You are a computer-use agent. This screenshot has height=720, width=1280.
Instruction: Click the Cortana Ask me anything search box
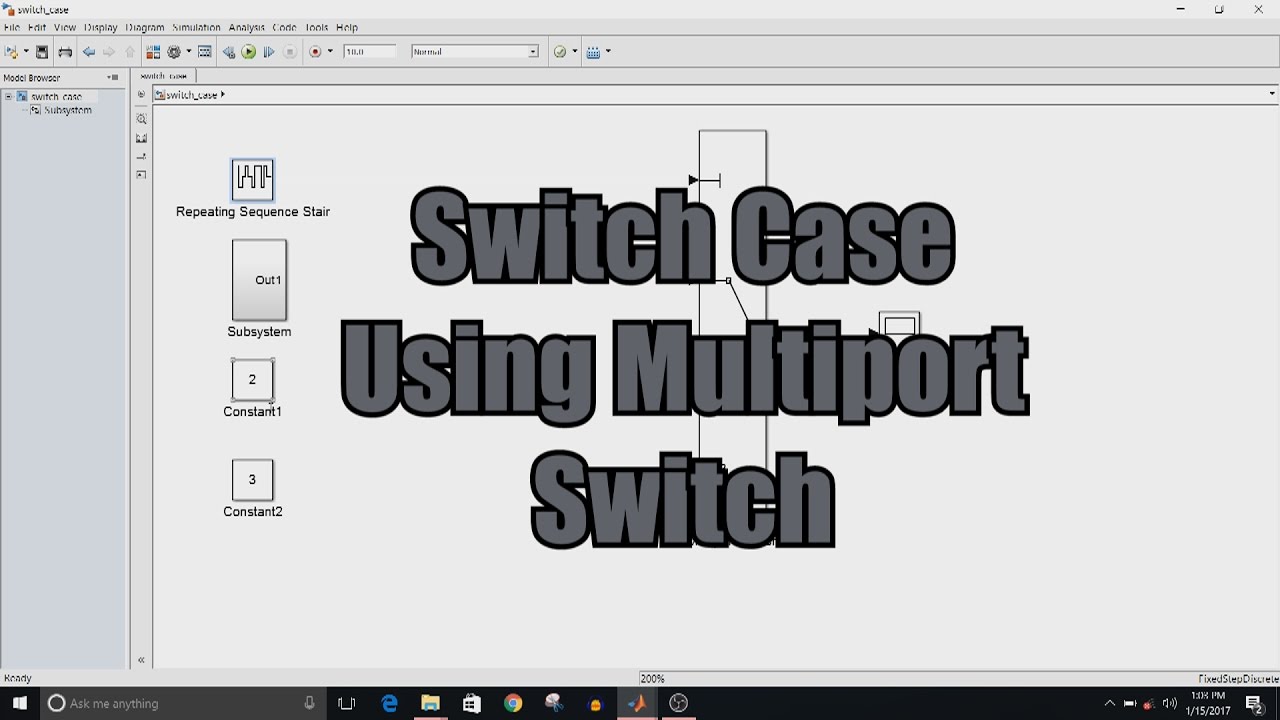tap(183, 703)
